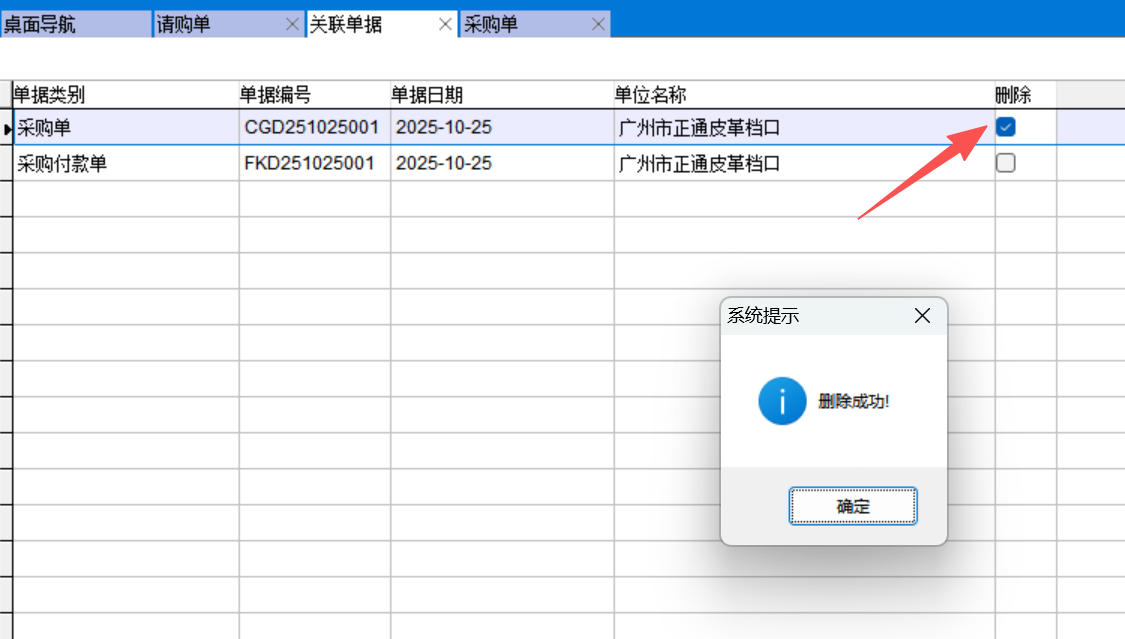The width and height of the screenshot is (1125, 639).
Task: Close the 采购单 tab
Action: pos(598,25)
